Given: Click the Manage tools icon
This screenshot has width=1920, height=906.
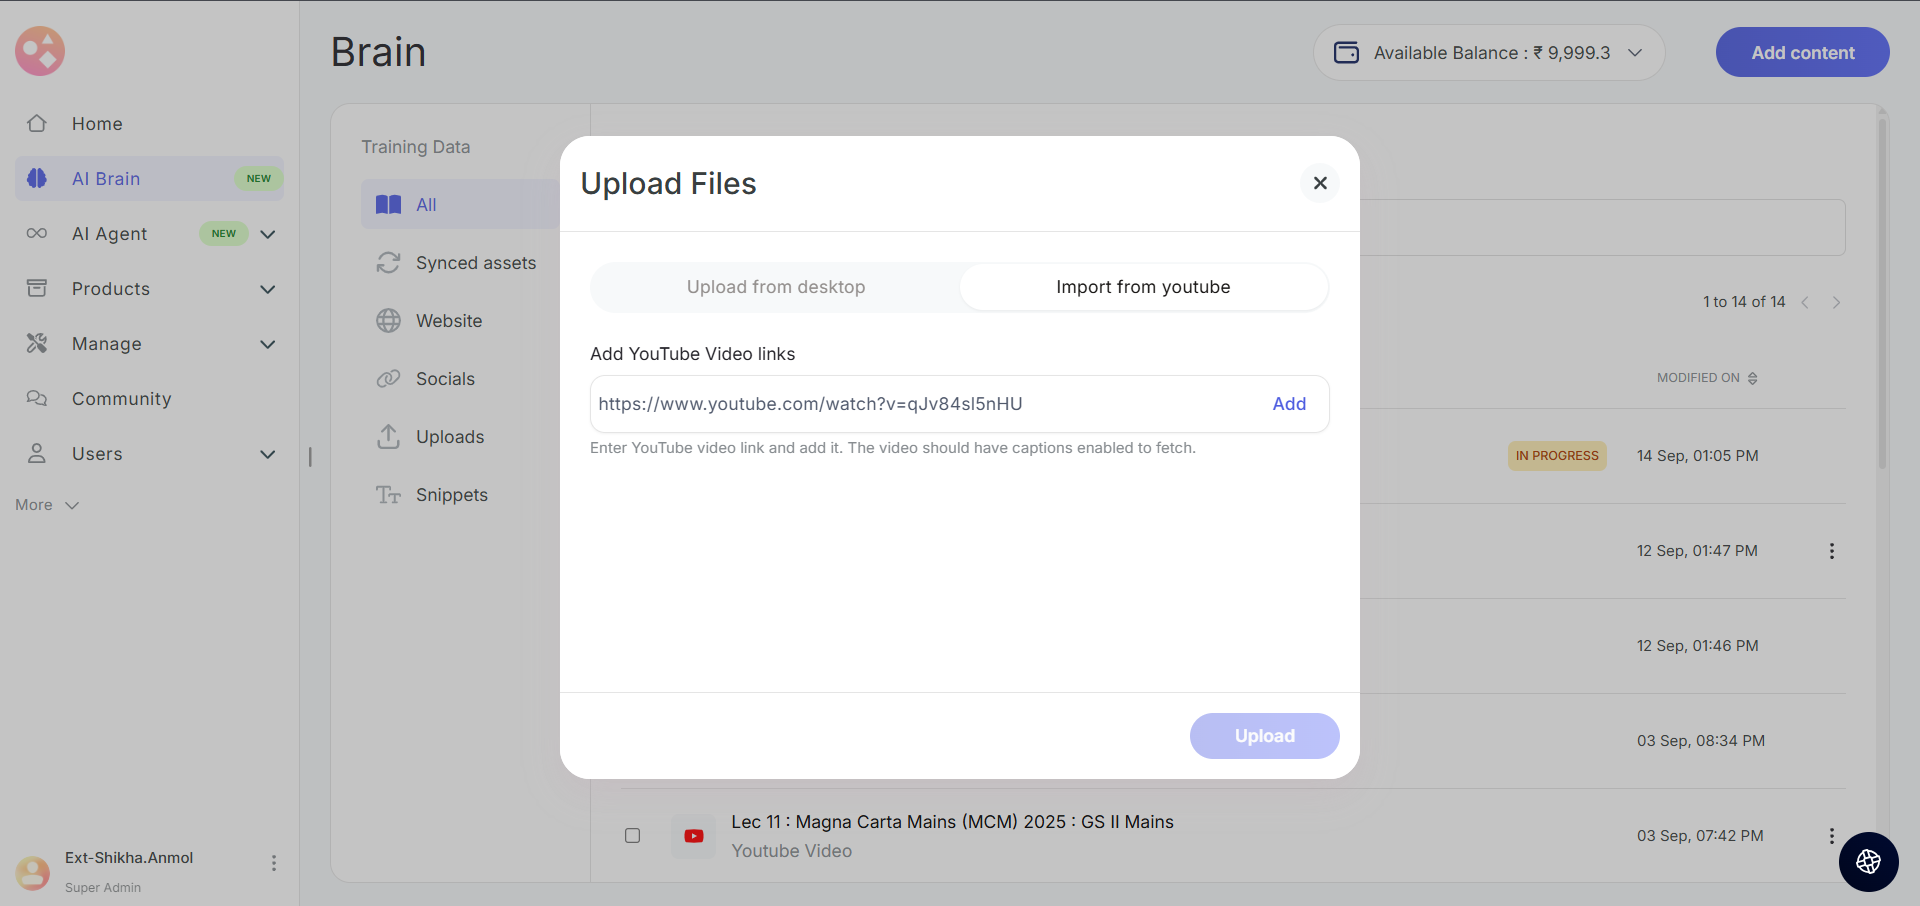Looking at the screenshot, I should [37, 343].
